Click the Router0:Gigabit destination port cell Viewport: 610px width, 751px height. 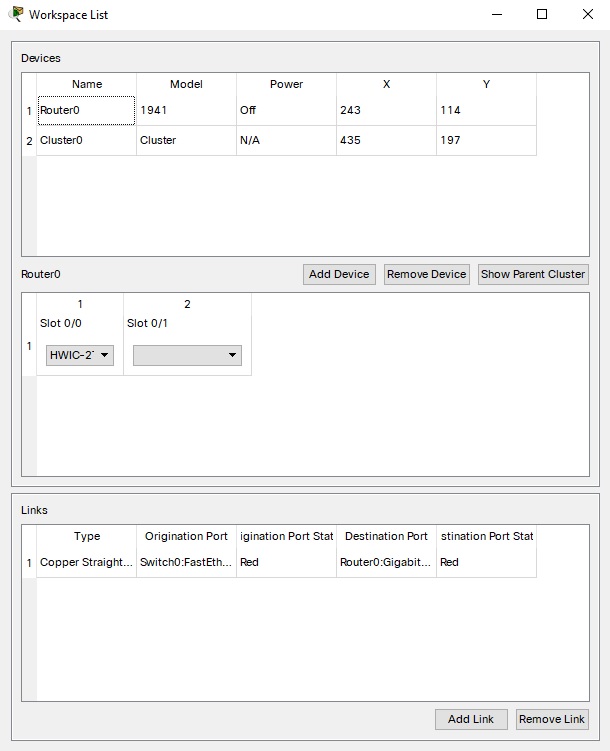point(386,562)
